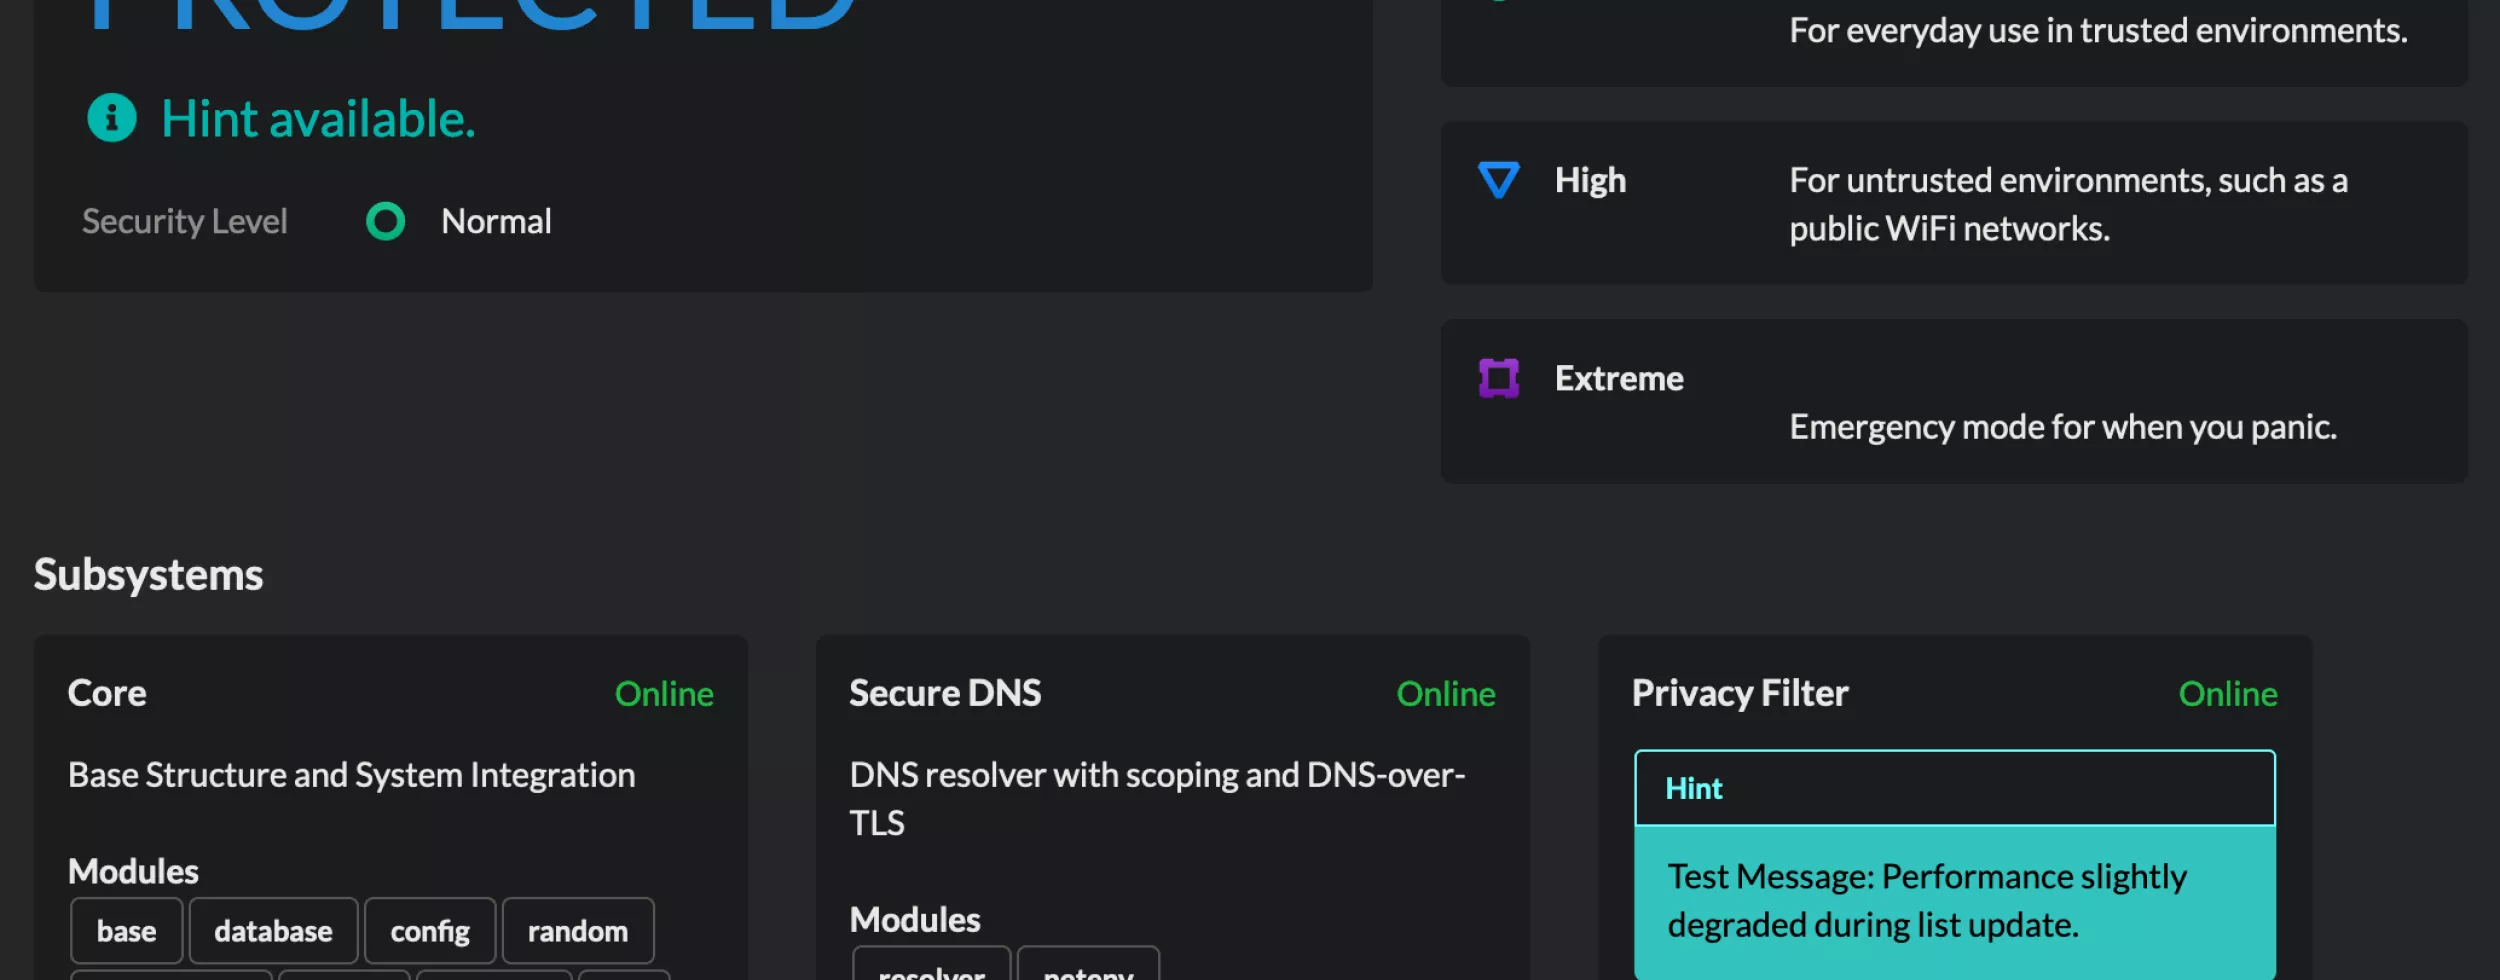Viewport: 2500px width, 980px height.
Task: Click the Subsystems section heading
Action: (x=148, y=575)
